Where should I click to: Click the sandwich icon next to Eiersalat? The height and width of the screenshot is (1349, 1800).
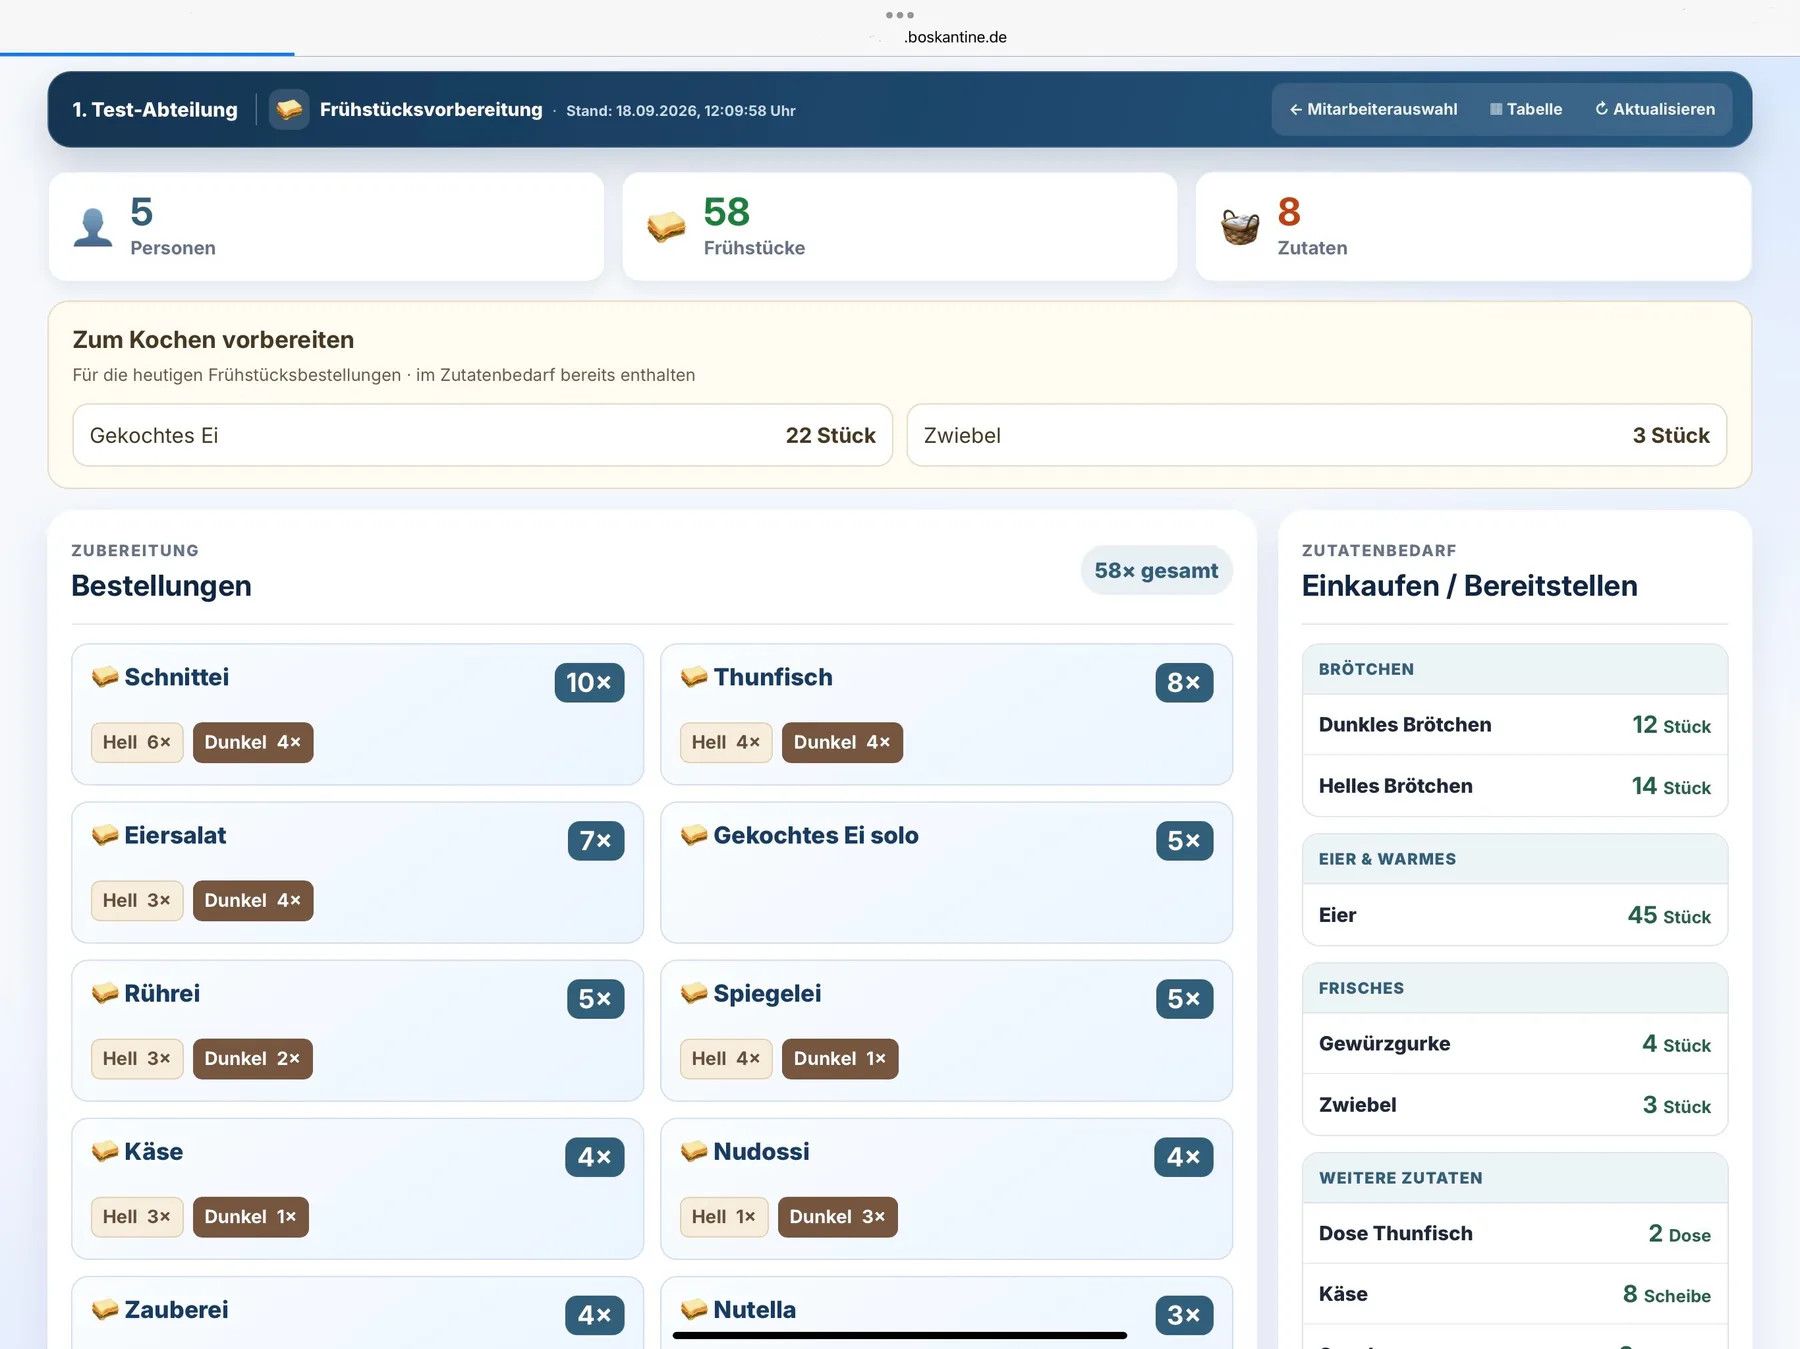coord(105,835)
